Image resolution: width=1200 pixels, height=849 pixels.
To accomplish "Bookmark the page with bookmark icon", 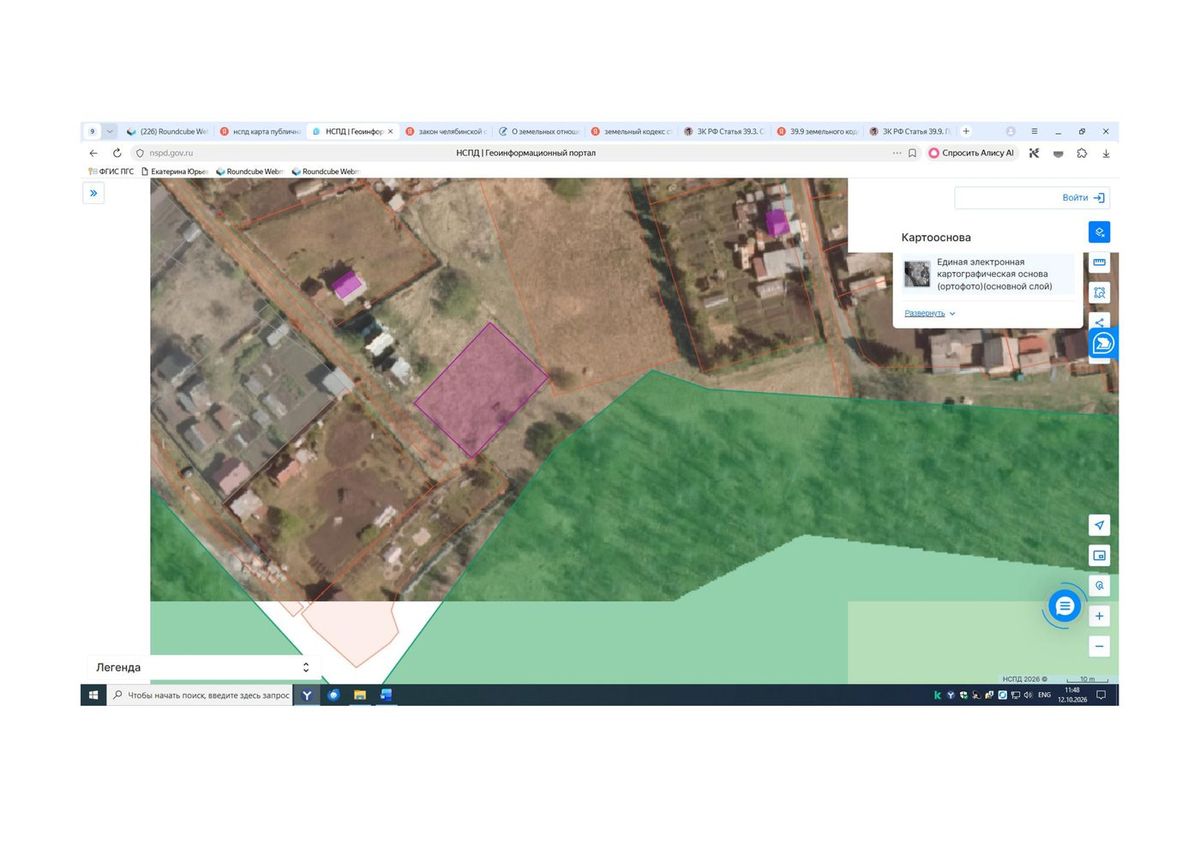I will (912, 153).
